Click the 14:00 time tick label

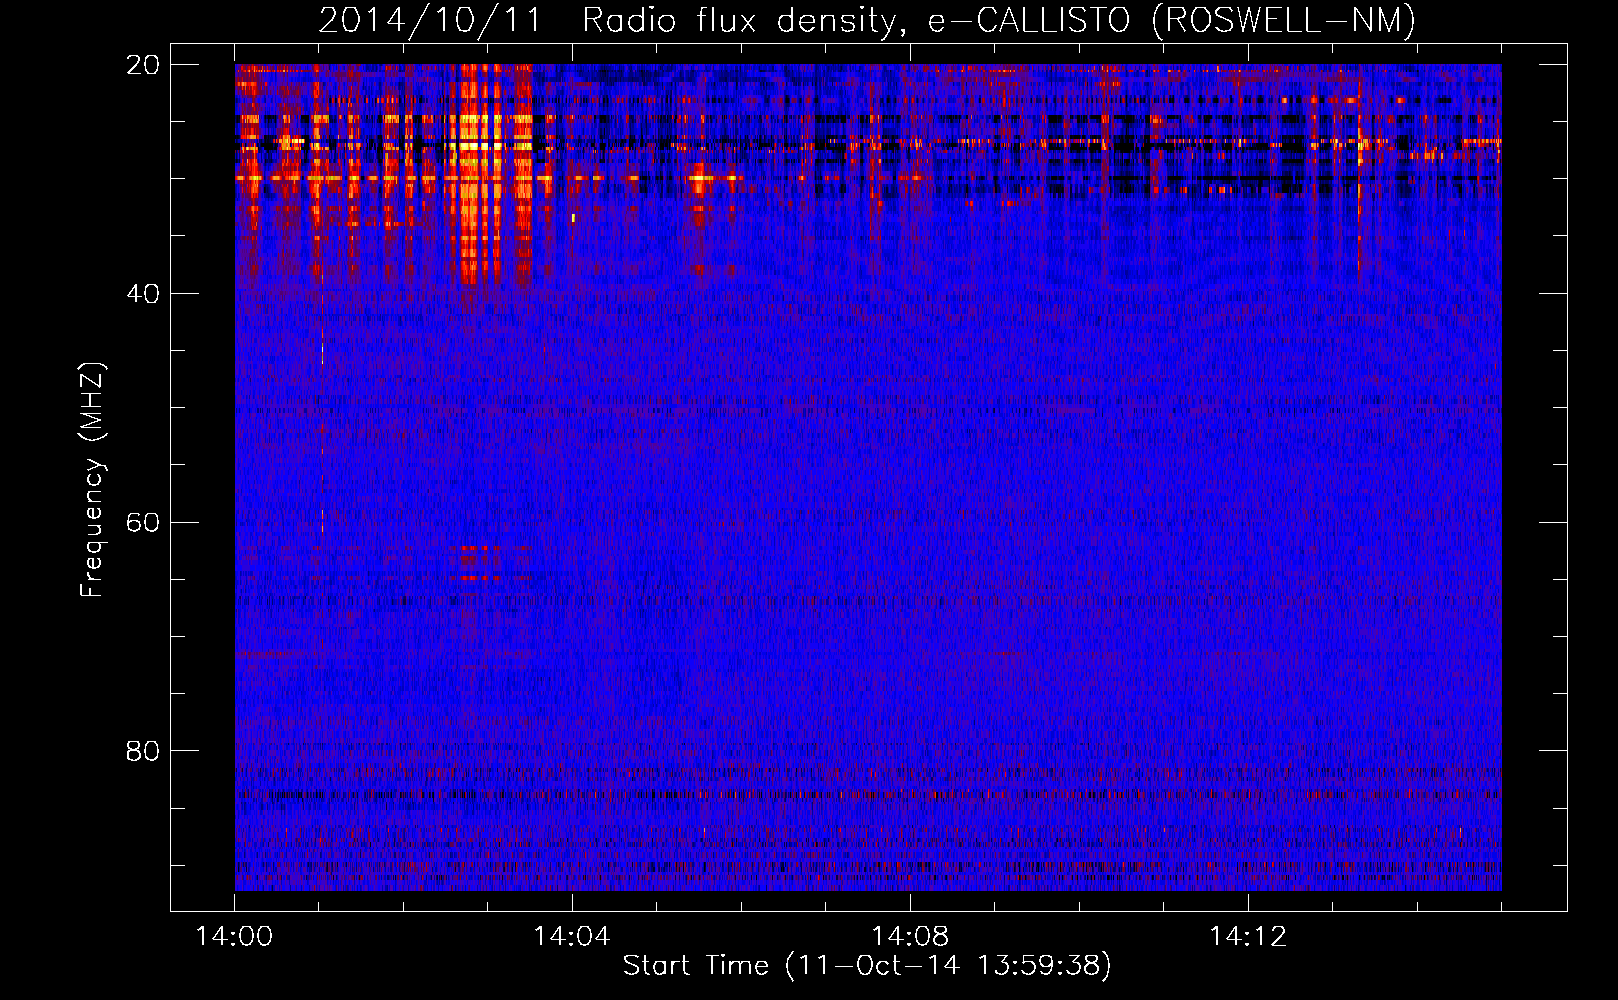235,937
